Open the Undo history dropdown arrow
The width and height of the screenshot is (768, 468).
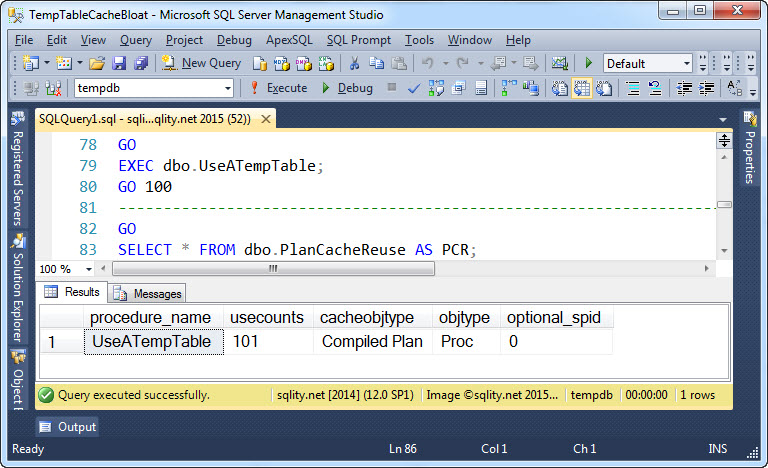click(x=445, y=63)
